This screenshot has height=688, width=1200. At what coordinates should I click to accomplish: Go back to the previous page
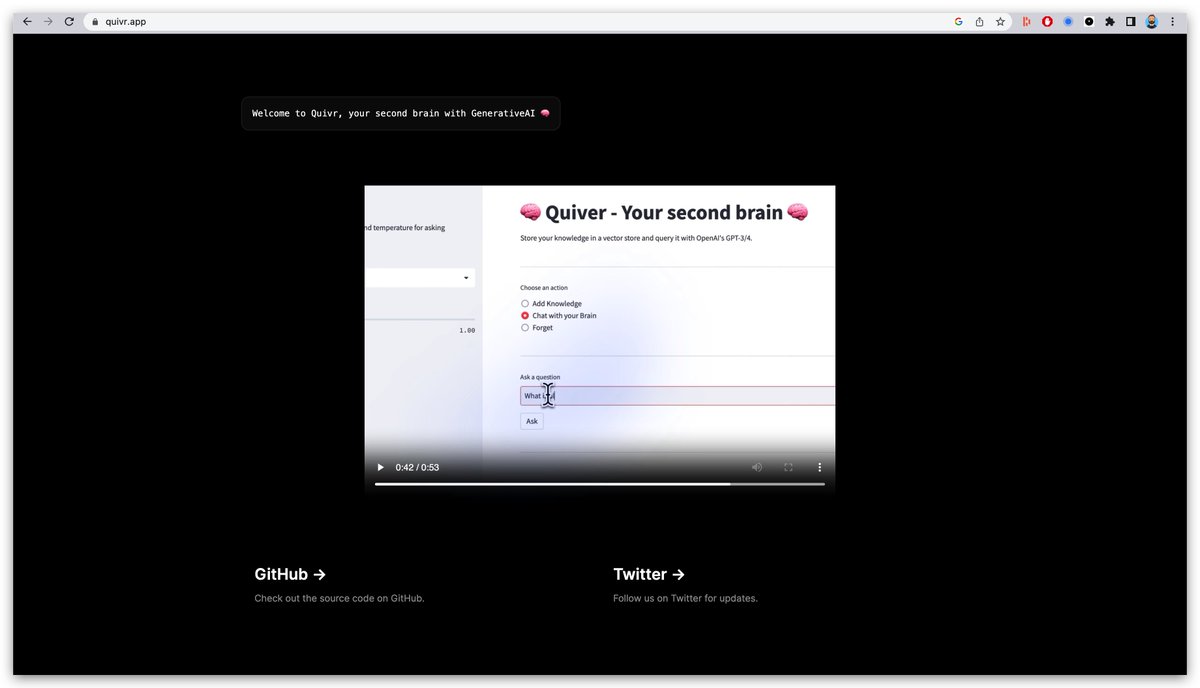[x=27, y=21]
